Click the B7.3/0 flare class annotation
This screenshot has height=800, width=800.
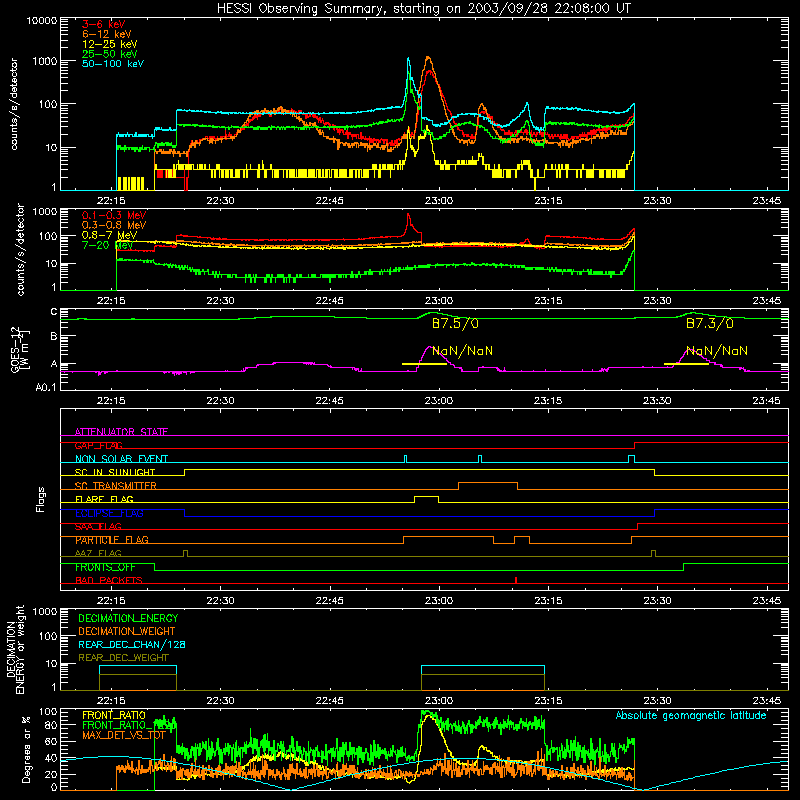pos(710,323)
